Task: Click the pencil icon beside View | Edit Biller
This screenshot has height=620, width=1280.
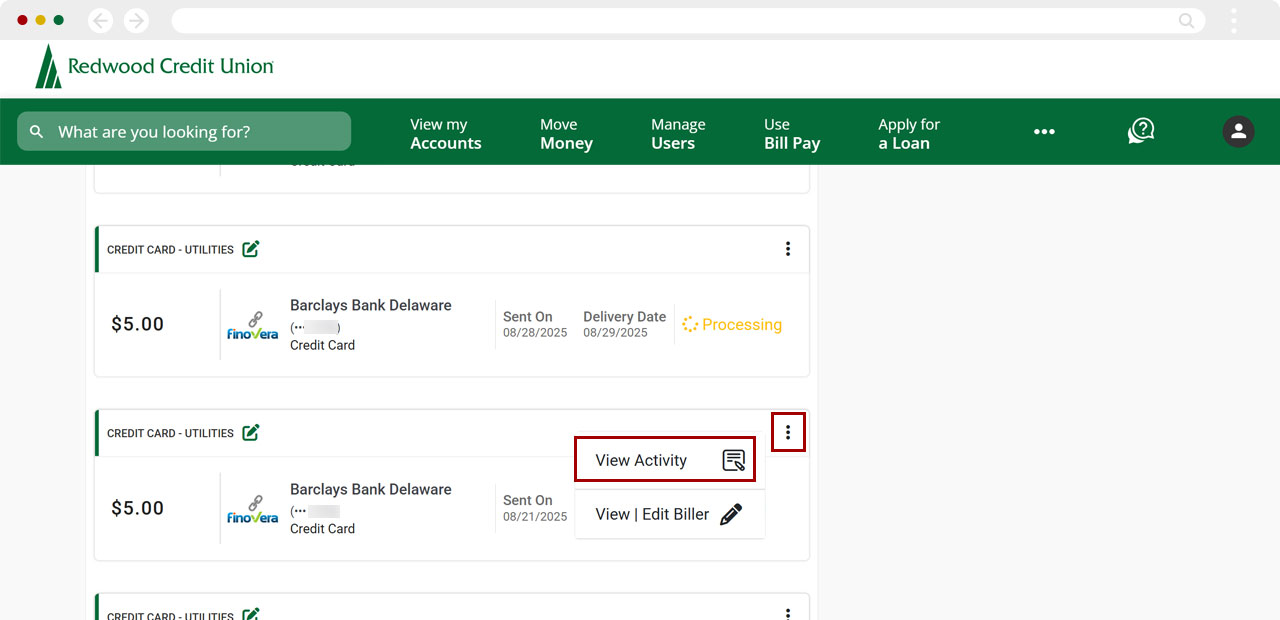Action: click(733, 513)
